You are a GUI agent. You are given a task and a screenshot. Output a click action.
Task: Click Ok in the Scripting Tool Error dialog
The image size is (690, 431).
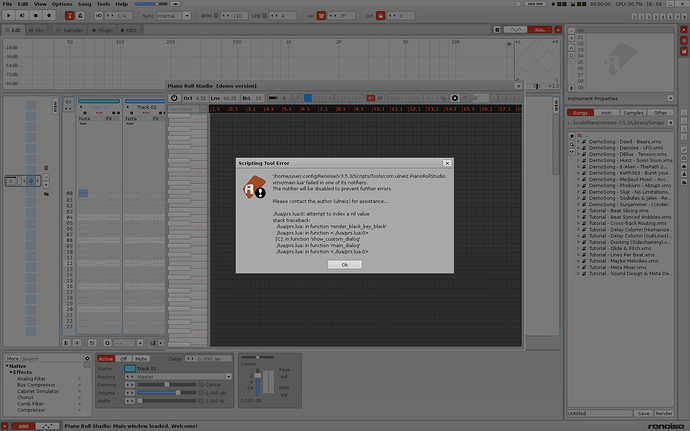tap(344, 265)
